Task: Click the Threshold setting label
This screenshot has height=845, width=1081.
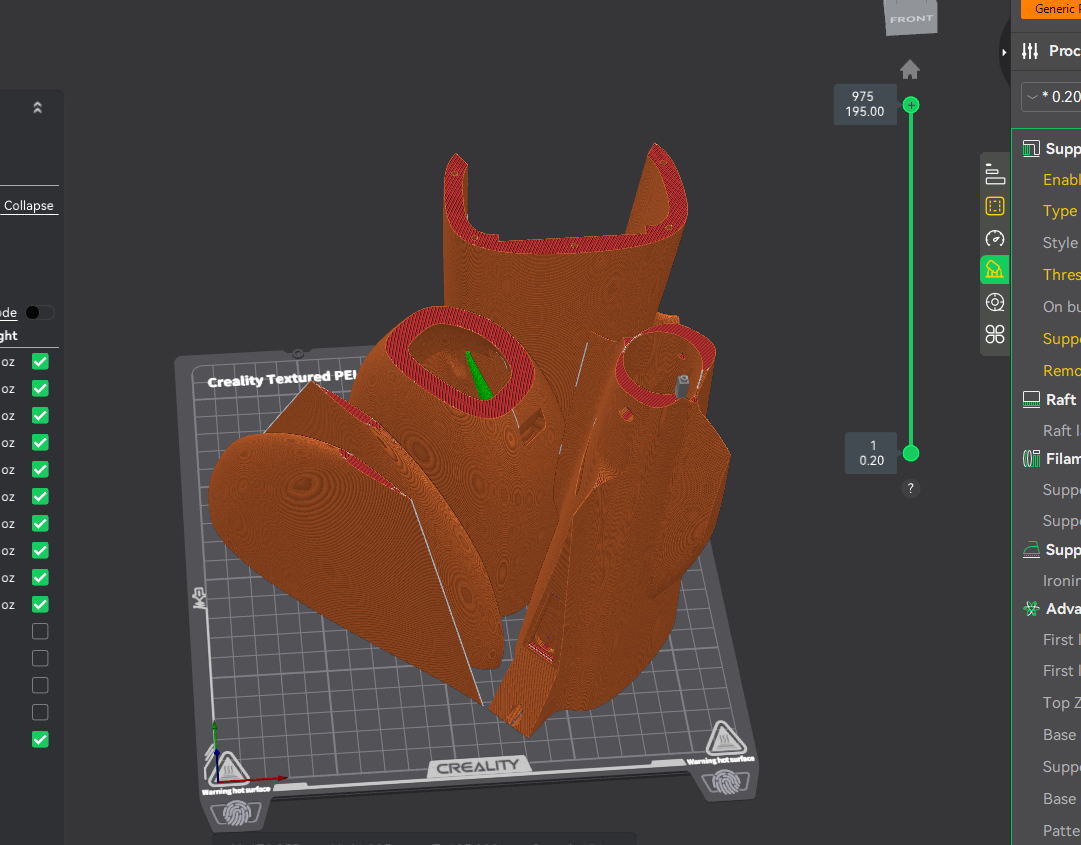Action: [1062, 274]
